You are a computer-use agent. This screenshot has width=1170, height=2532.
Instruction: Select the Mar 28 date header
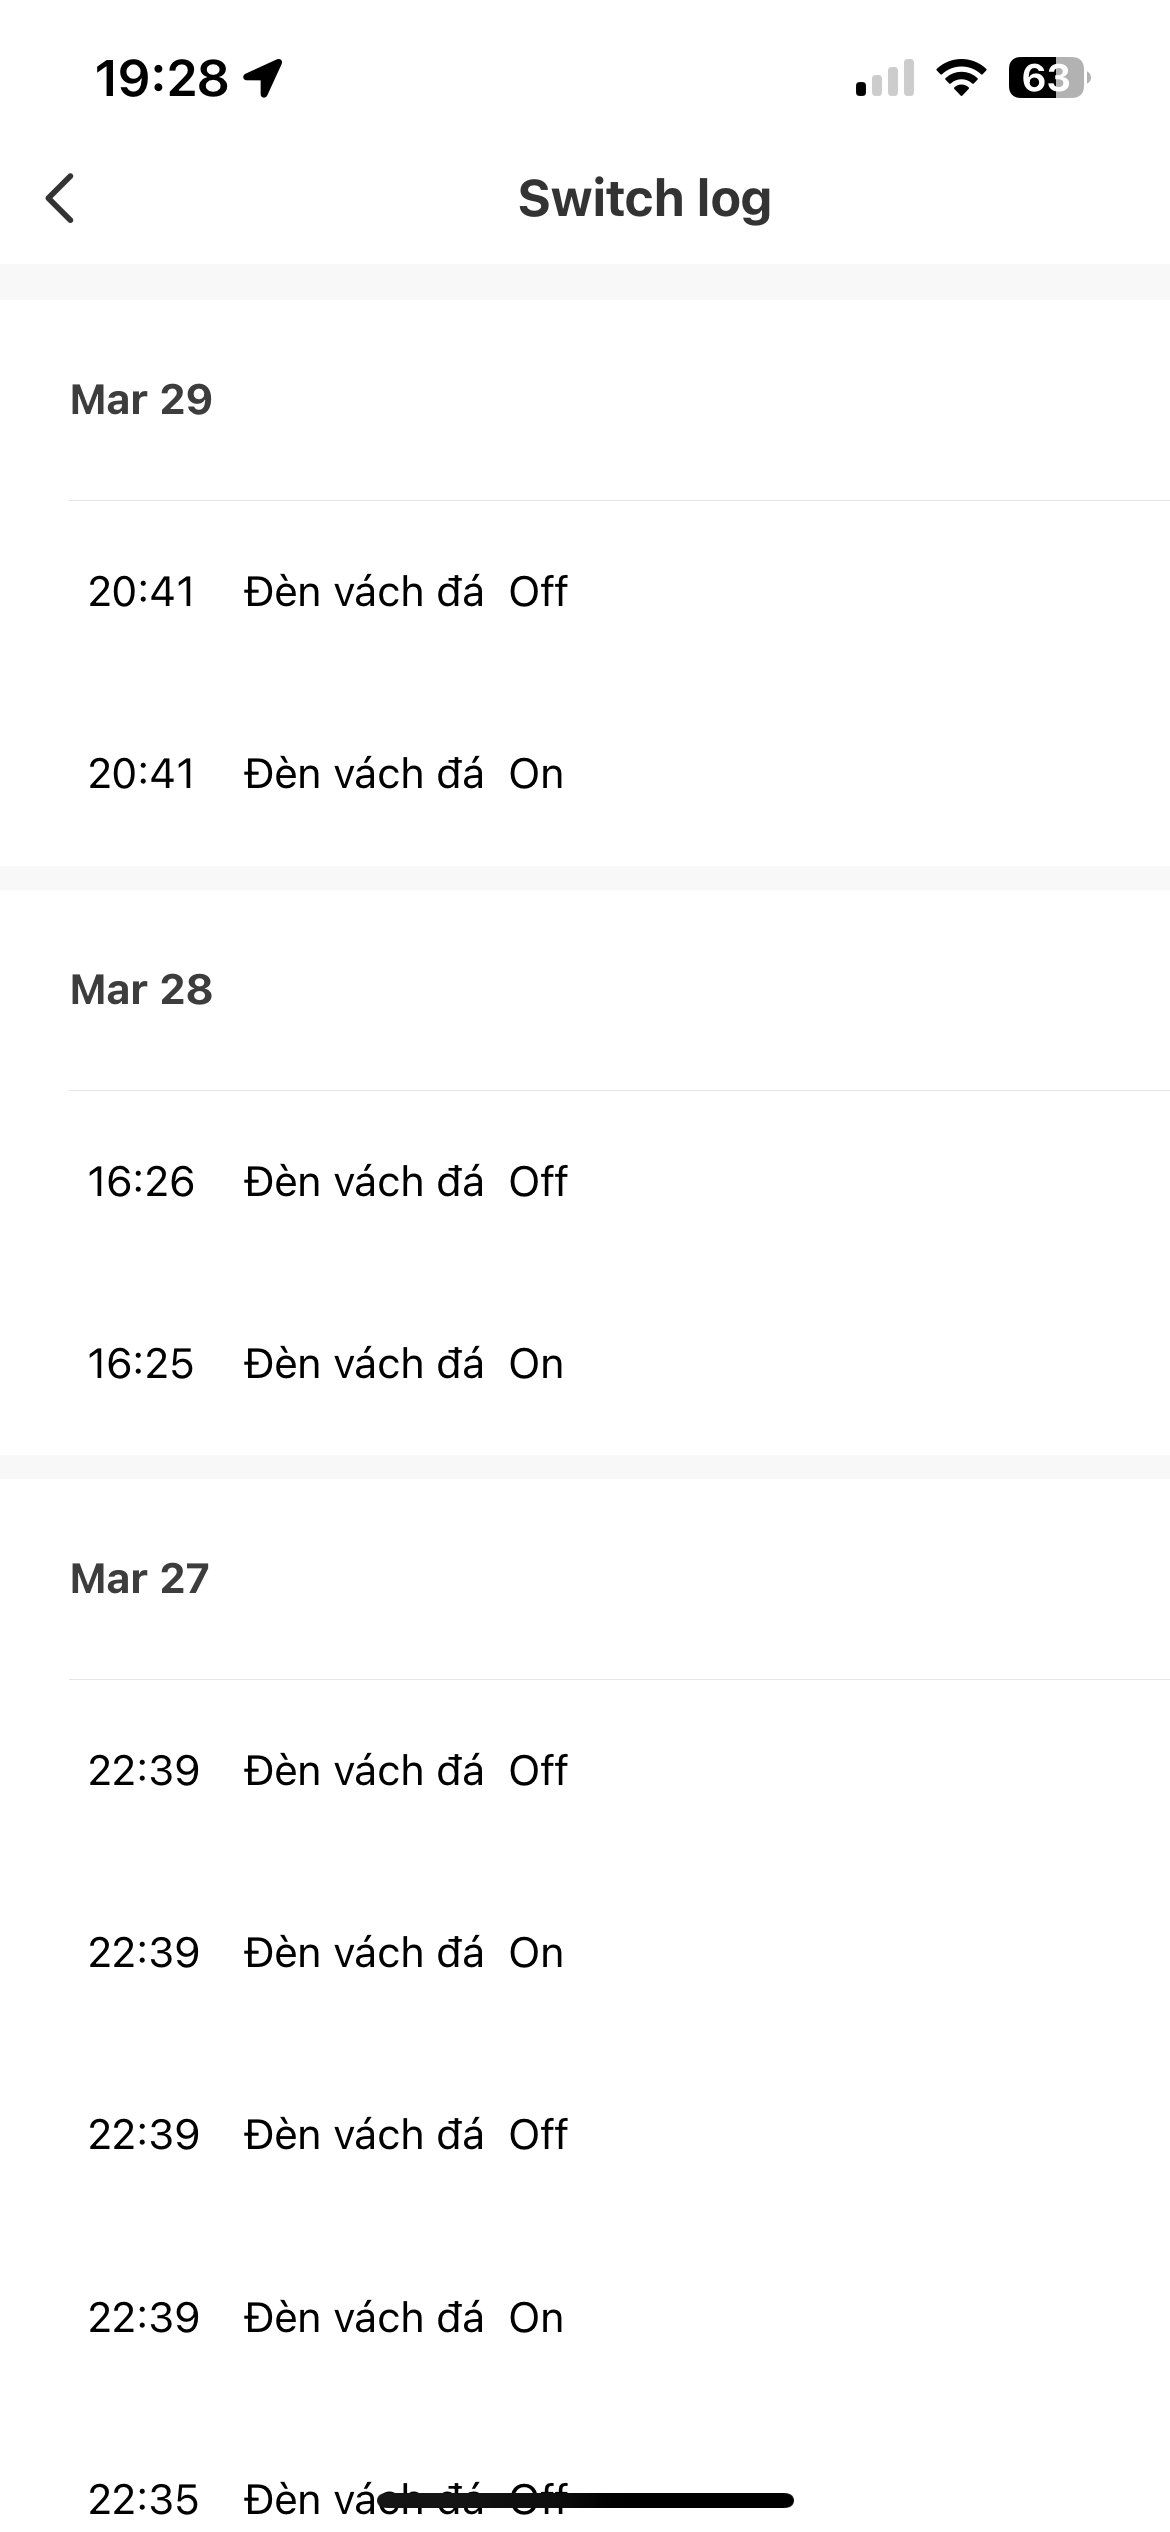coord(141,989)
